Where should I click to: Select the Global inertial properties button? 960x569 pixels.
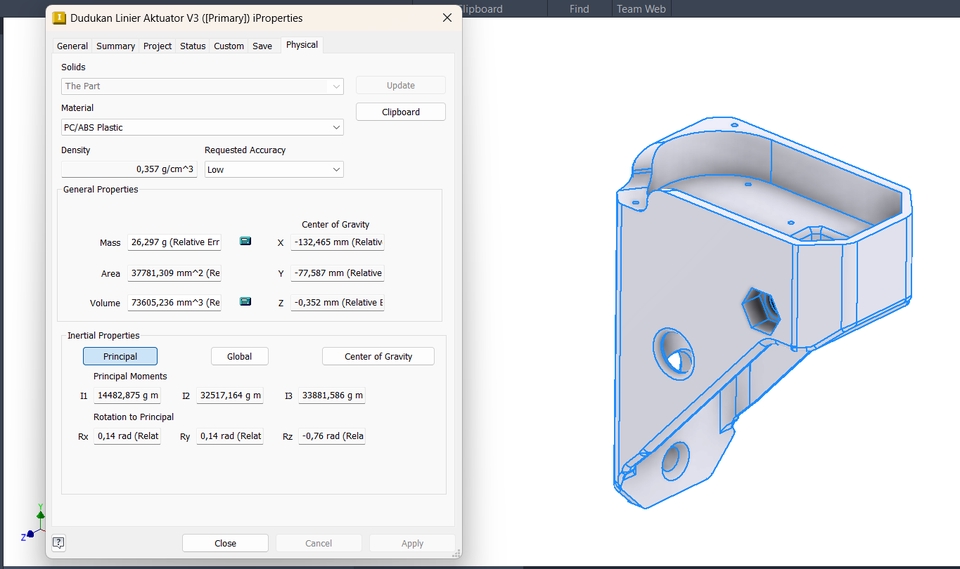click(x=239, y=356)
